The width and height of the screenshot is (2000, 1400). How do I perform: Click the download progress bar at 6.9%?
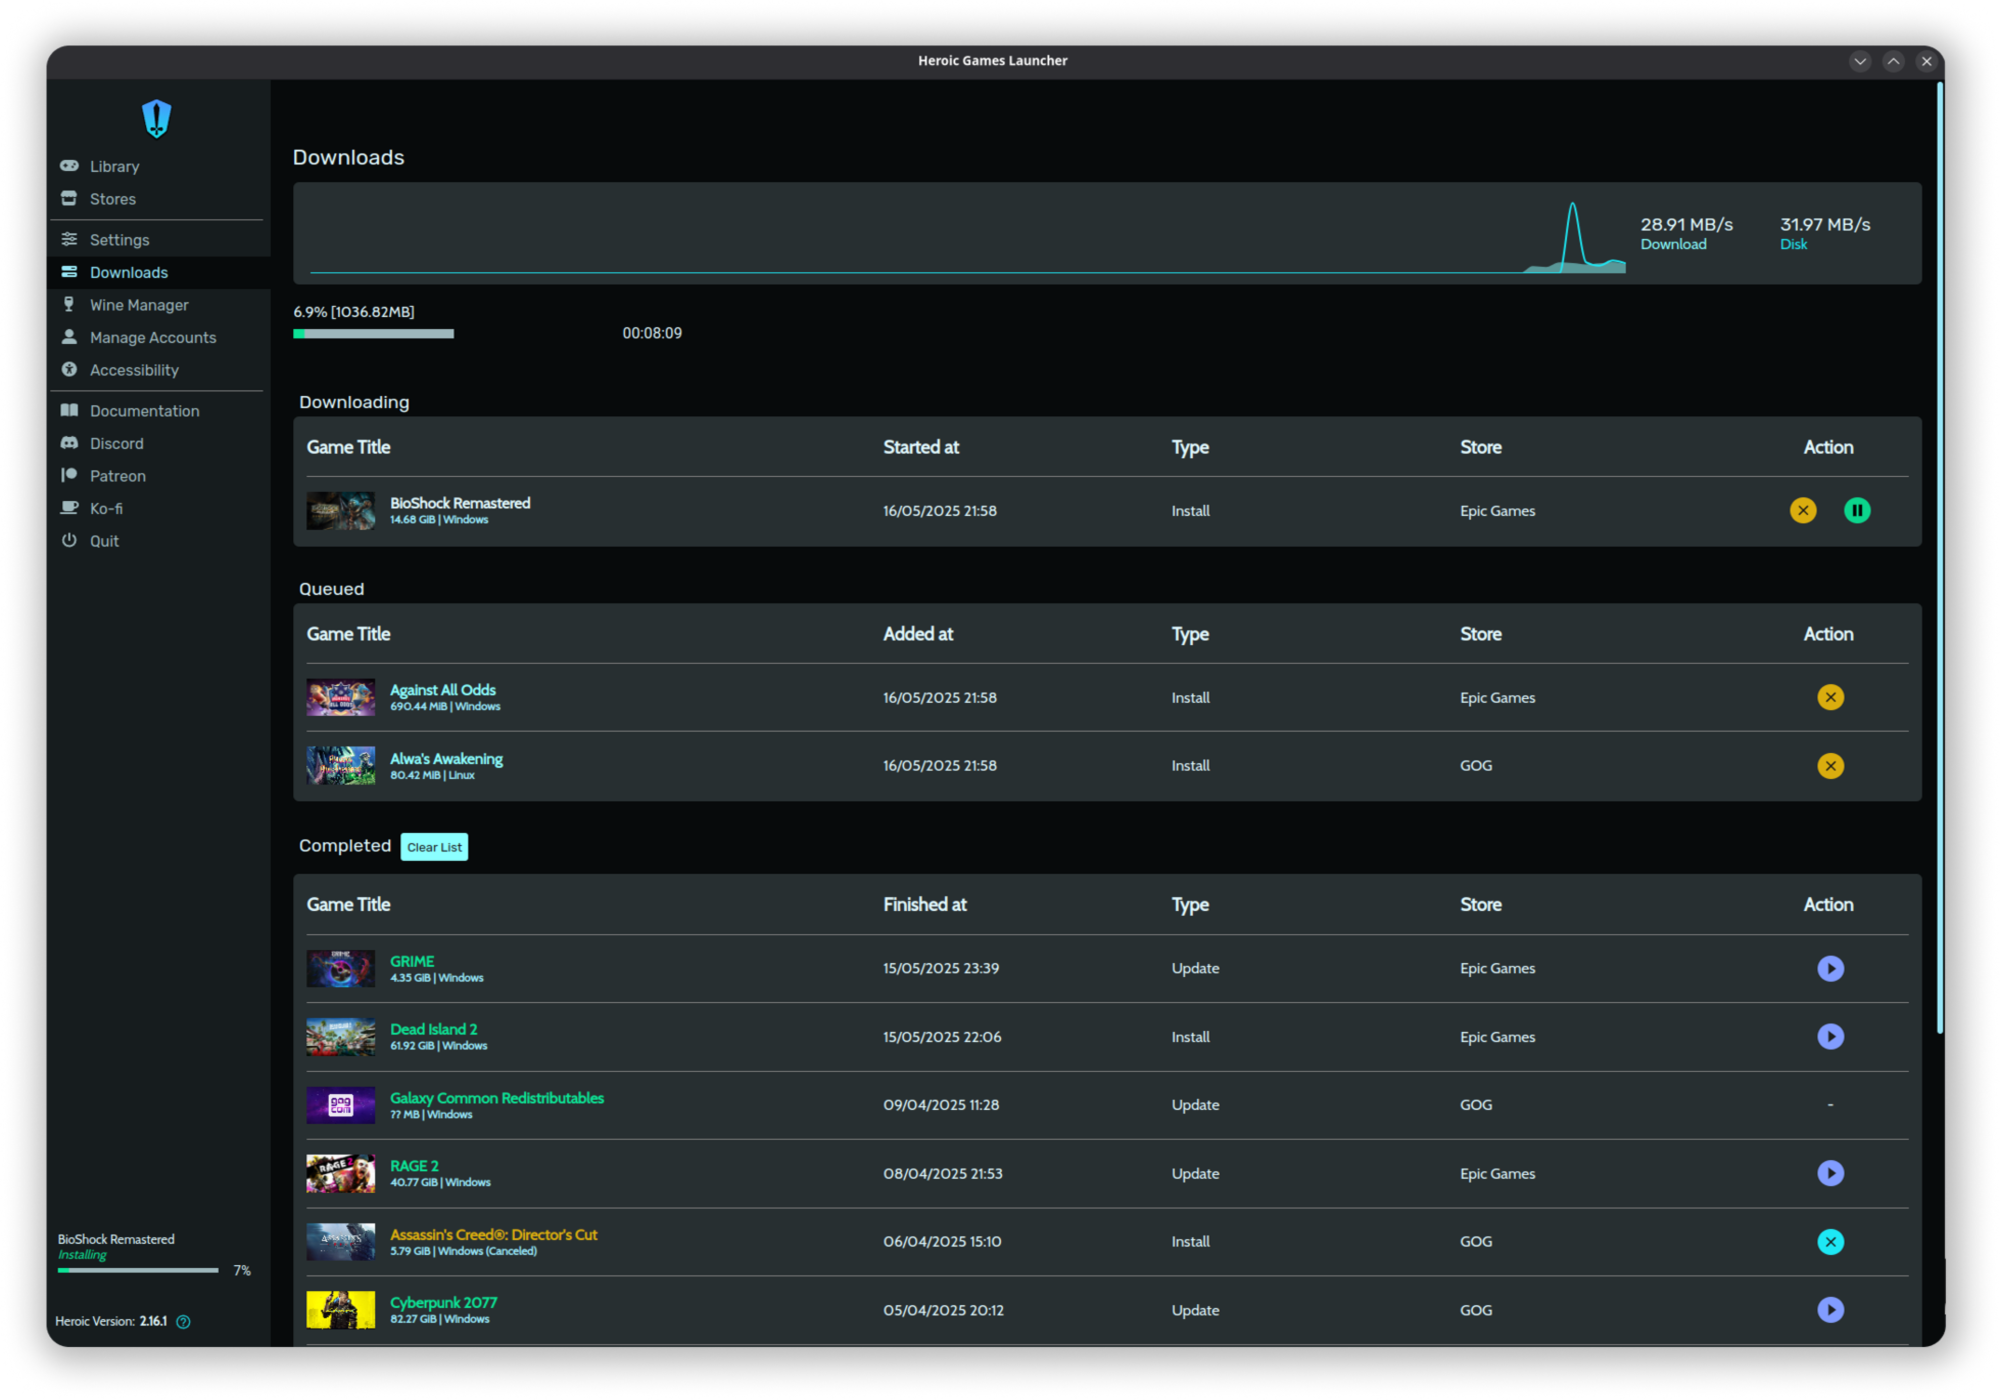point(373,334)
